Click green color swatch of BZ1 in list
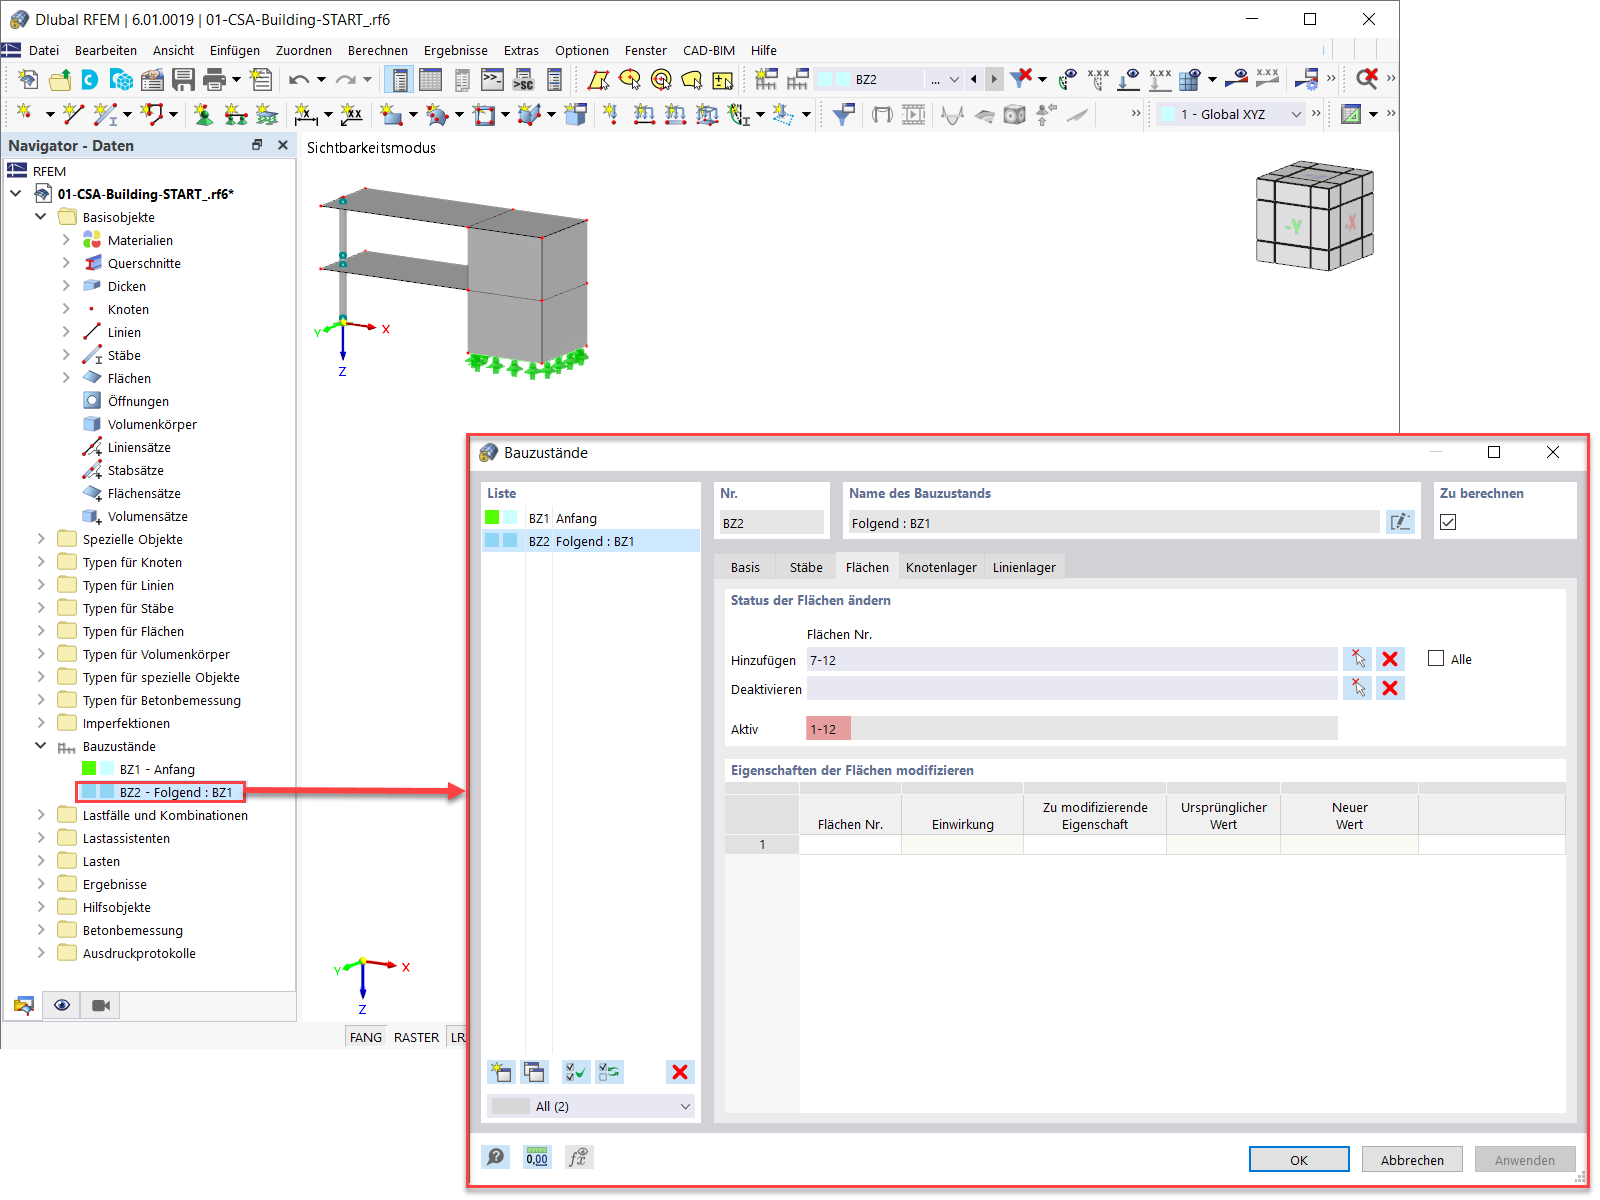1600x1200 pixels. coord(492,517)
